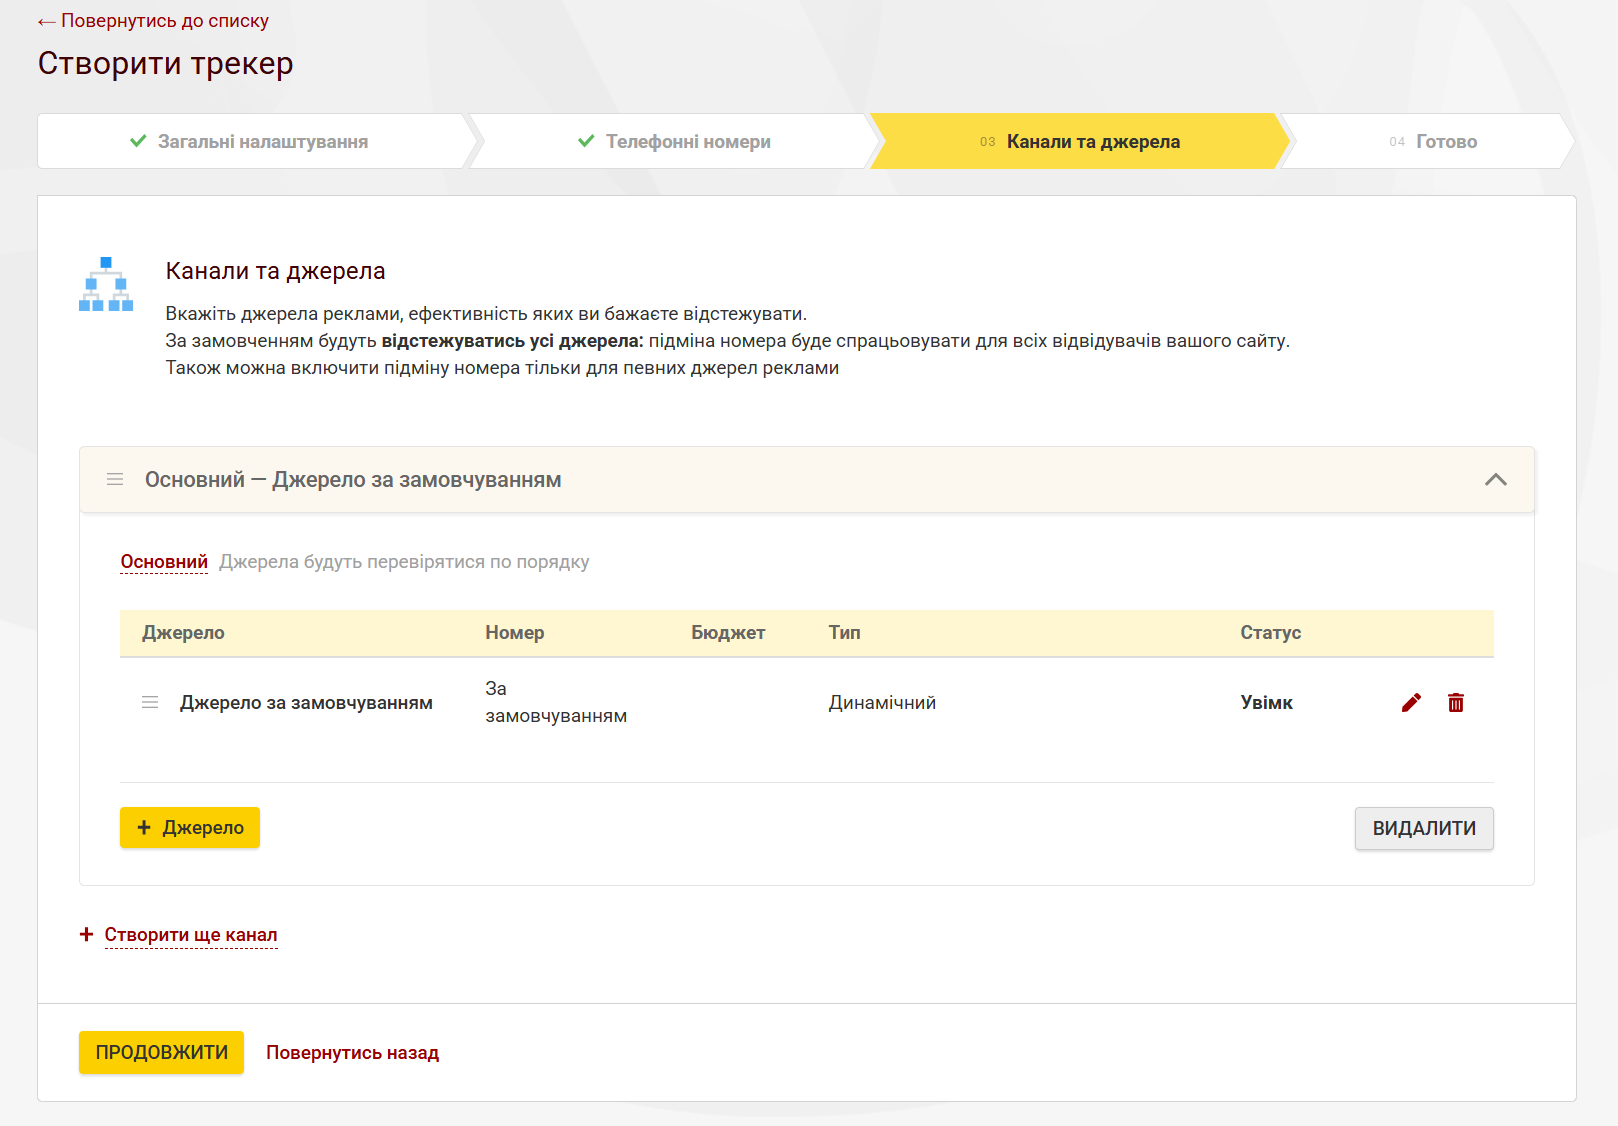Go to the Готово step
Screen dimensions: 1618x1126
pyautogui.click(x=1432, y=141)
